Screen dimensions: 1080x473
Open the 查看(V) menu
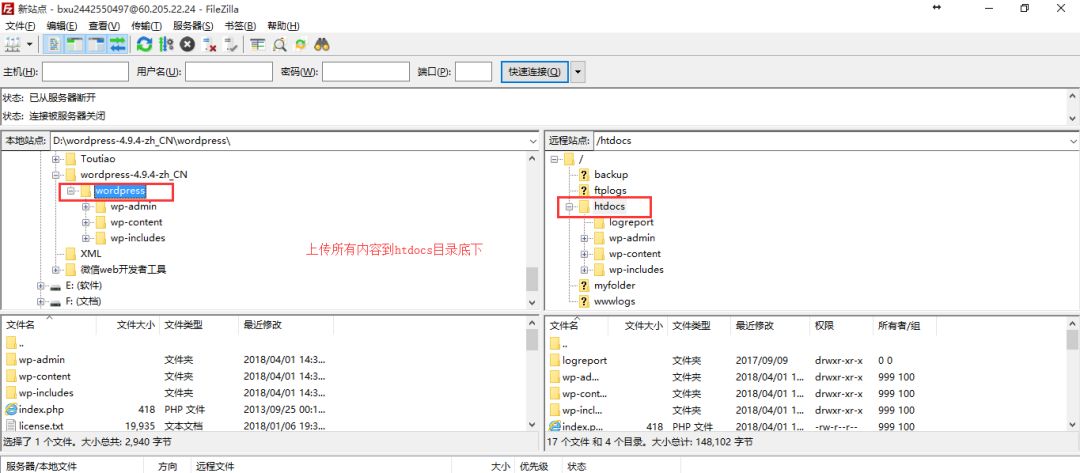coord(104,25)
